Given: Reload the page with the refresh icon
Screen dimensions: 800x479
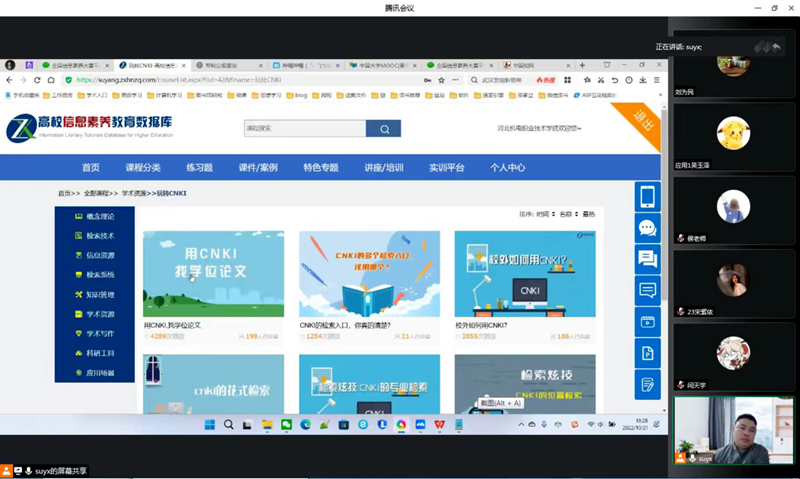Looking at the screenshot, I should tap(37, 80).
